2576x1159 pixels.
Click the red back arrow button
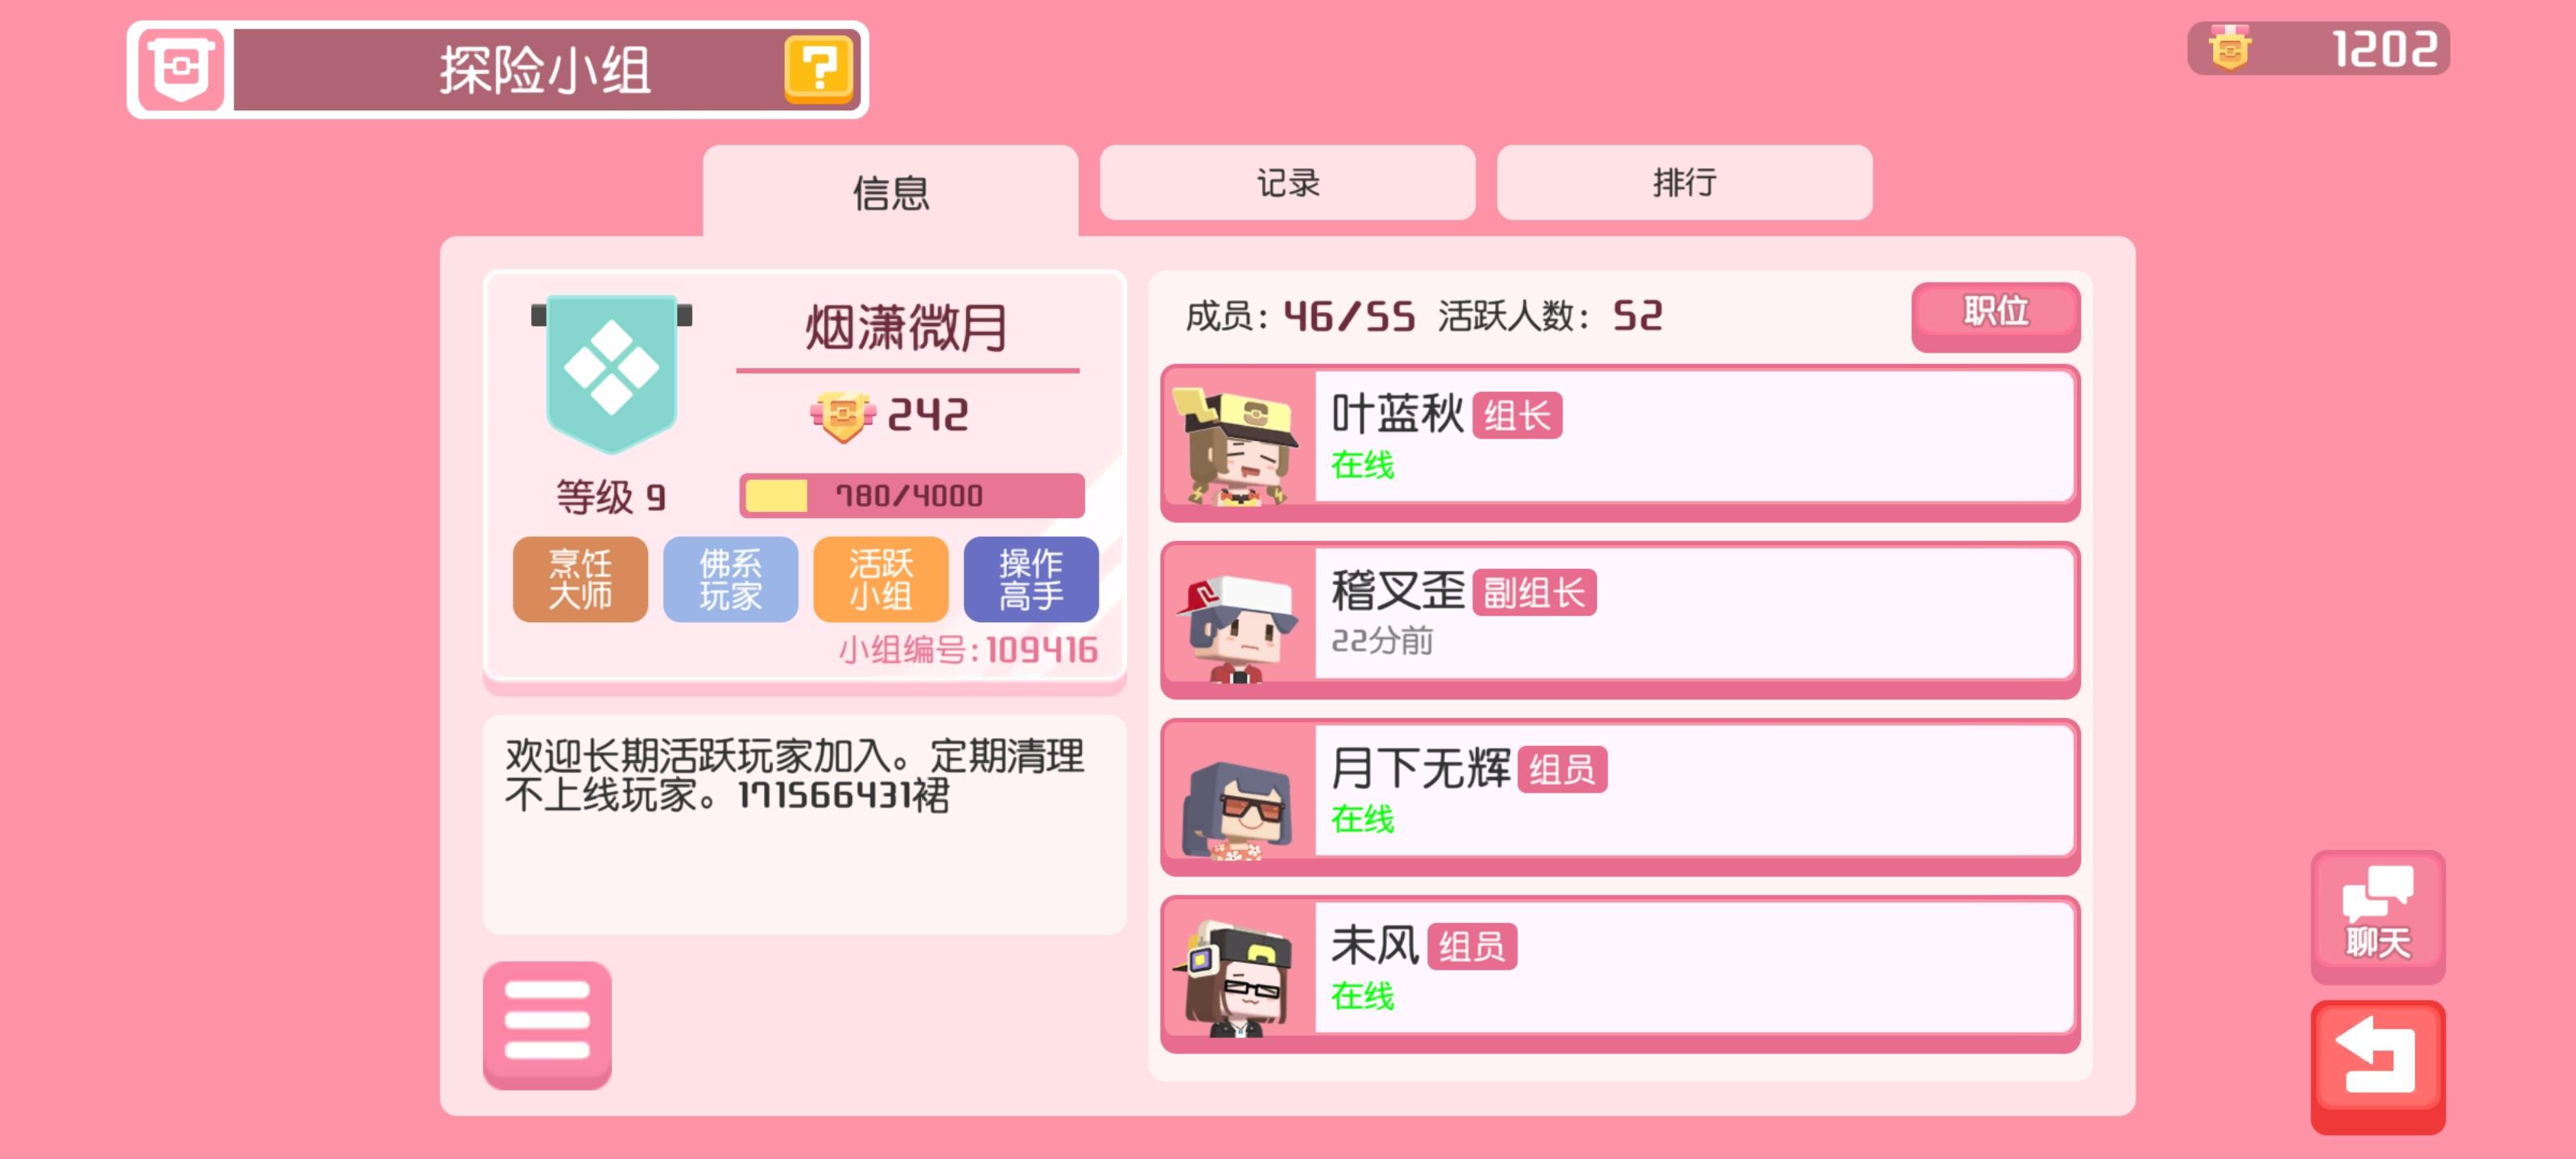click(2377, 1066)
